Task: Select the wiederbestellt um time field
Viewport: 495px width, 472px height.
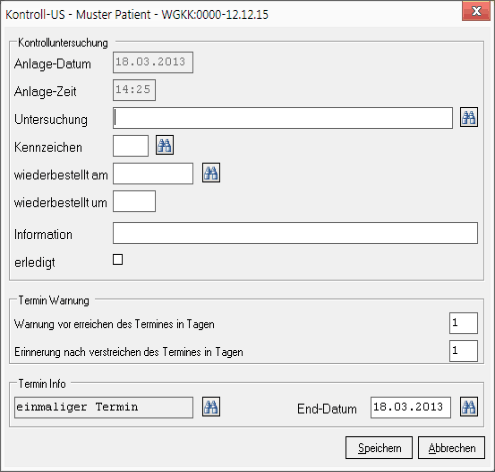Action: (x=134, y=201)
